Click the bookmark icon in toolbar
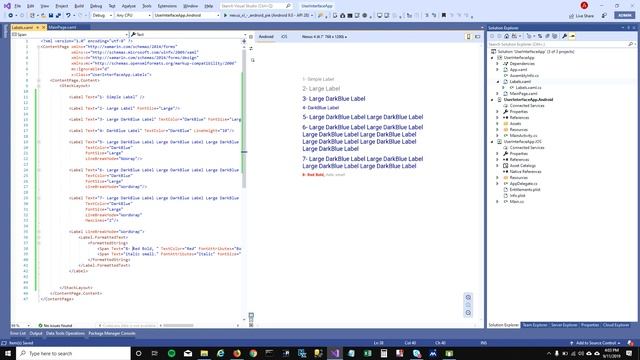 point(444,16)
